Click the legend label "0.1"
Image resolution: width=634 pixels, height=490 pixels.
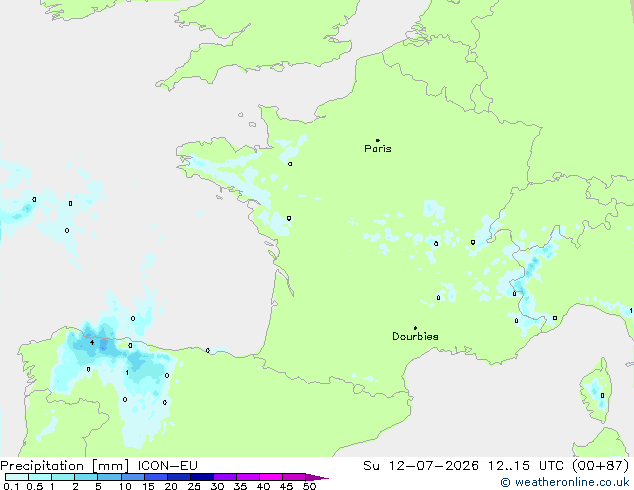point(11,486)
